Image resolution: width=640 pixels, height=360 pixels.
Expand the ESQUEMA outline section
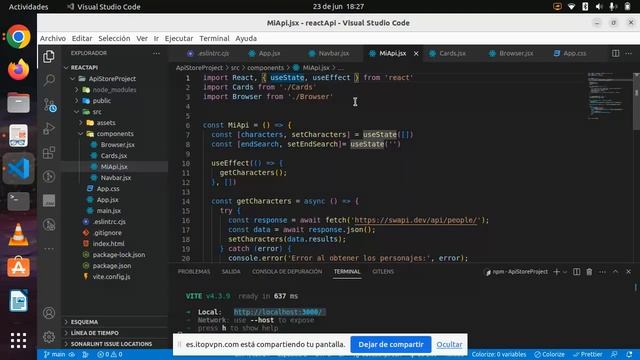tap(114, 322)
